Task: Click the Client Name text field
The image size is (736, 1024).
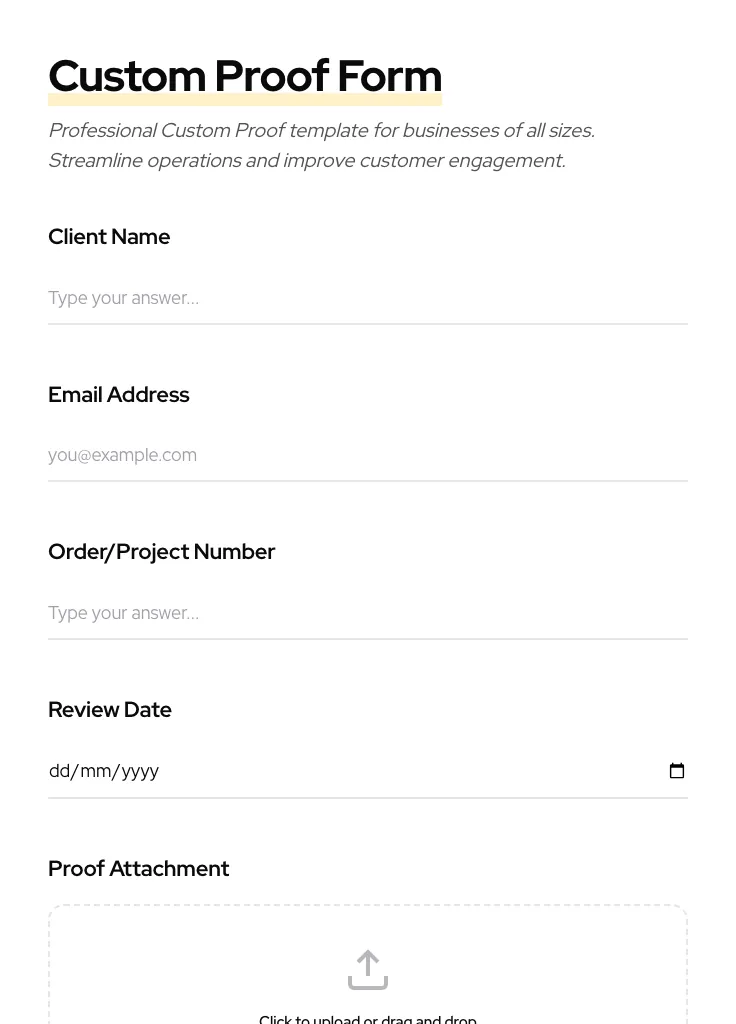Action: [x=368, y=298]
